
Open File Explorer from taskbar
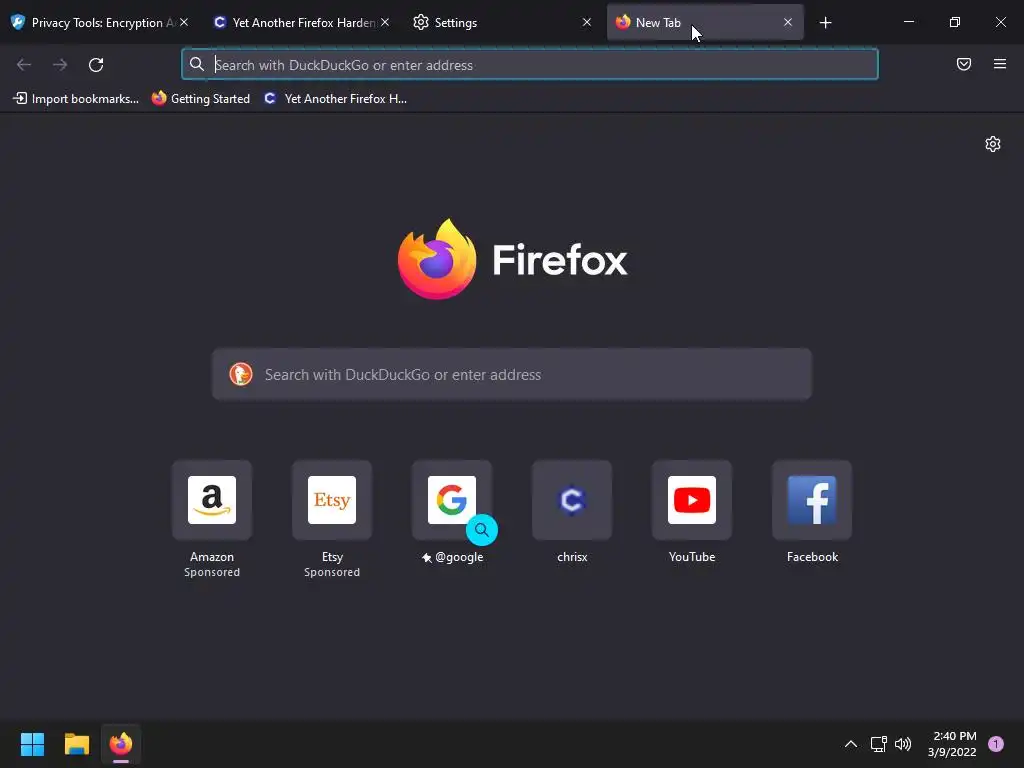click(x=76, y=744)
